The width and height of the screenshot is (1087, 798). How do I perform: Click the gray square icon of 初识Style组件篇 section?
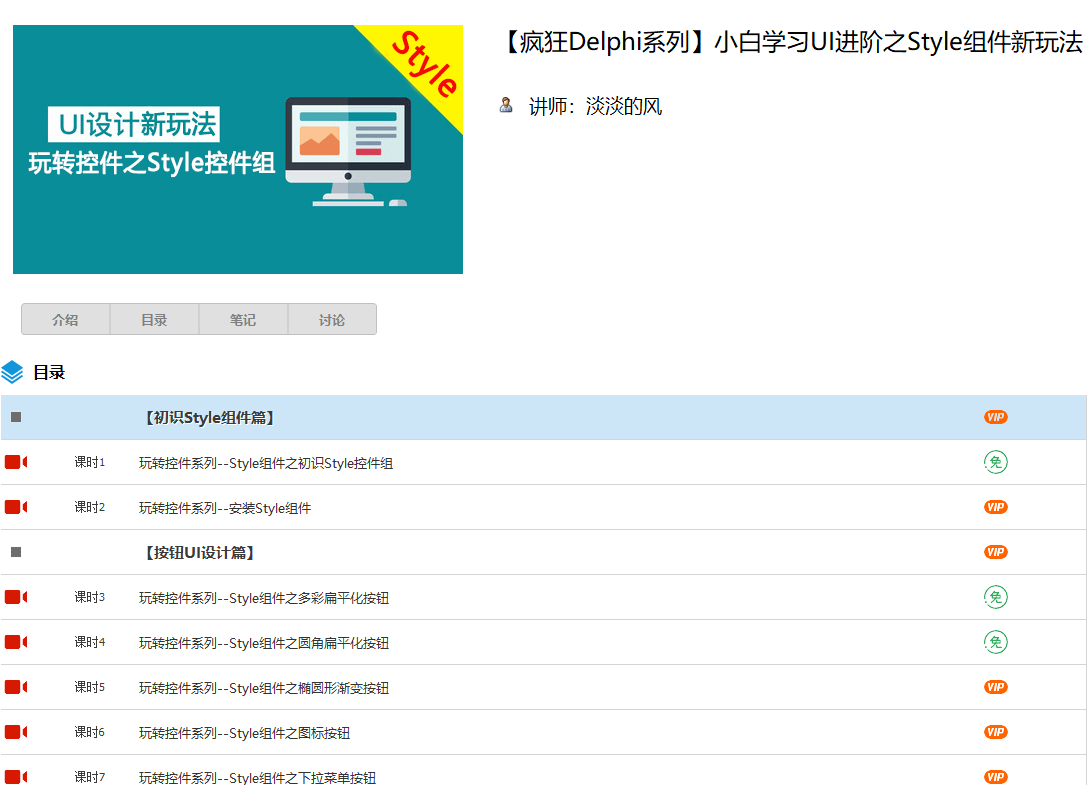[15, 417]
